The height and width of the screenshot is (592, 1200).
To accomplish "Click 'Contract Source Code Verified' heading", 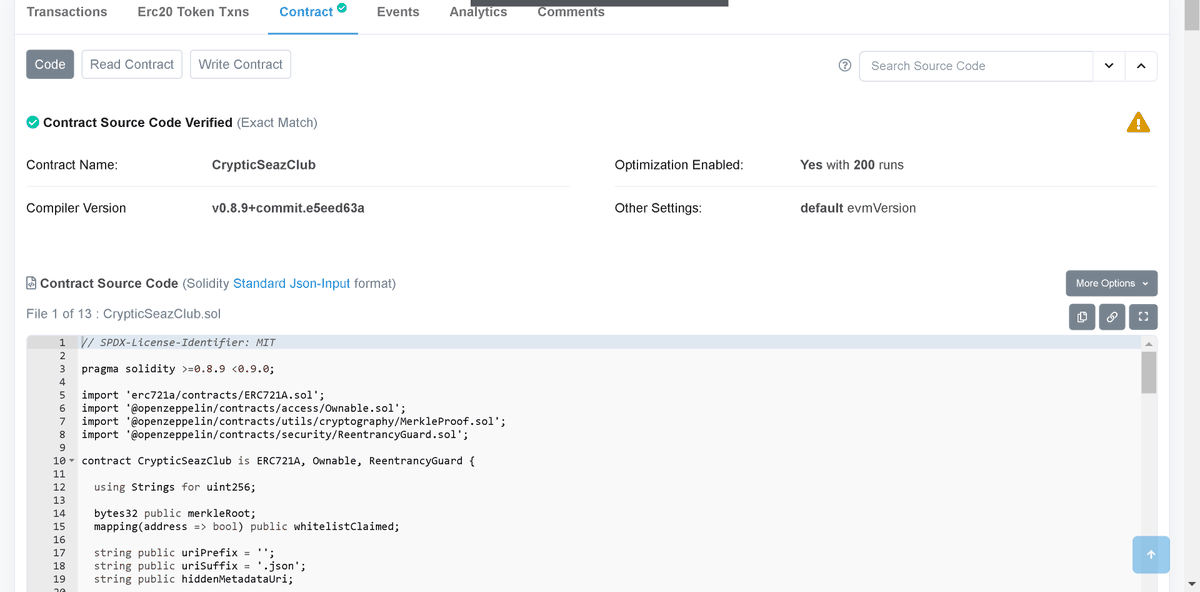I will (137, 123).
